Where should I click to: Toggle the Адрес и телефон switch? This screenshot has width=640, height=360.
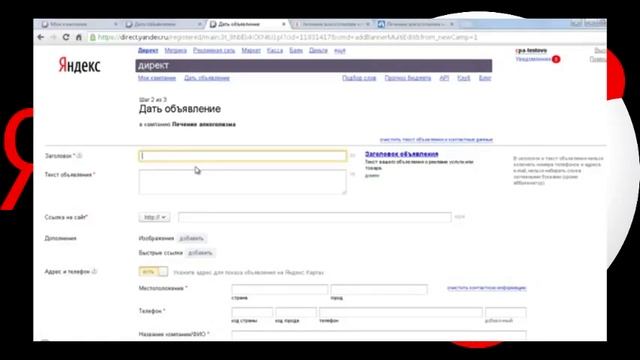point(153,272)
